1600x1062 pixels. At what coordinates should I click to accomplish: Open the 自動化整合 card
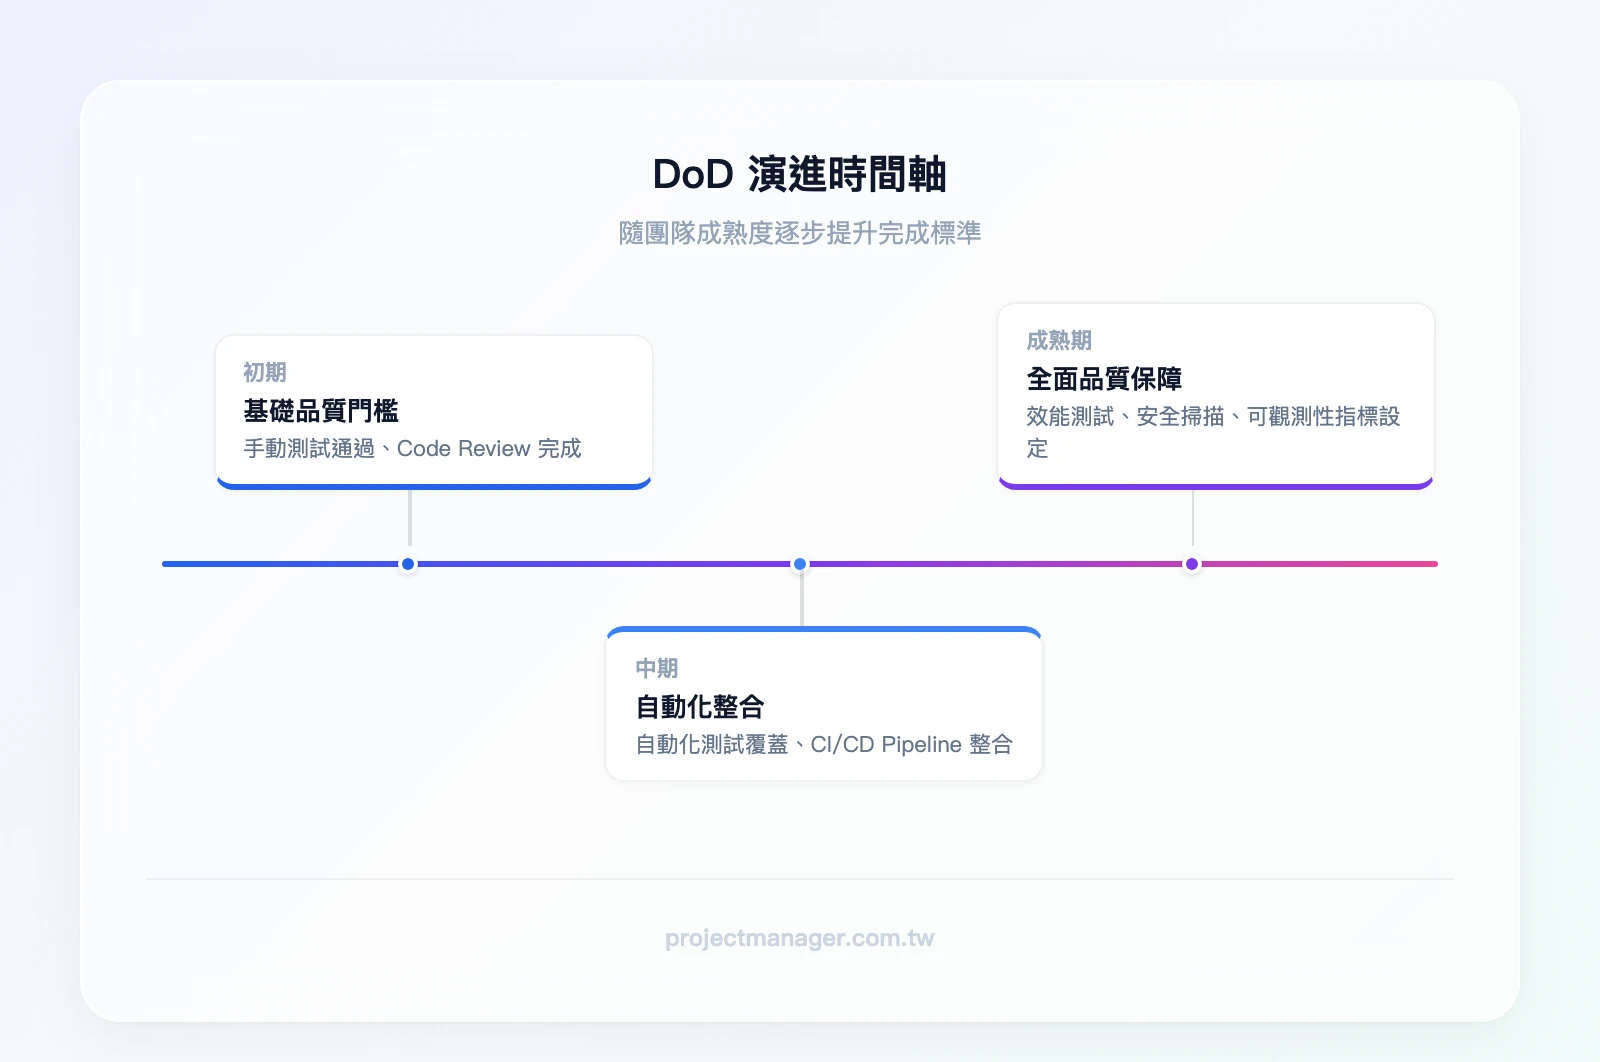822,703
